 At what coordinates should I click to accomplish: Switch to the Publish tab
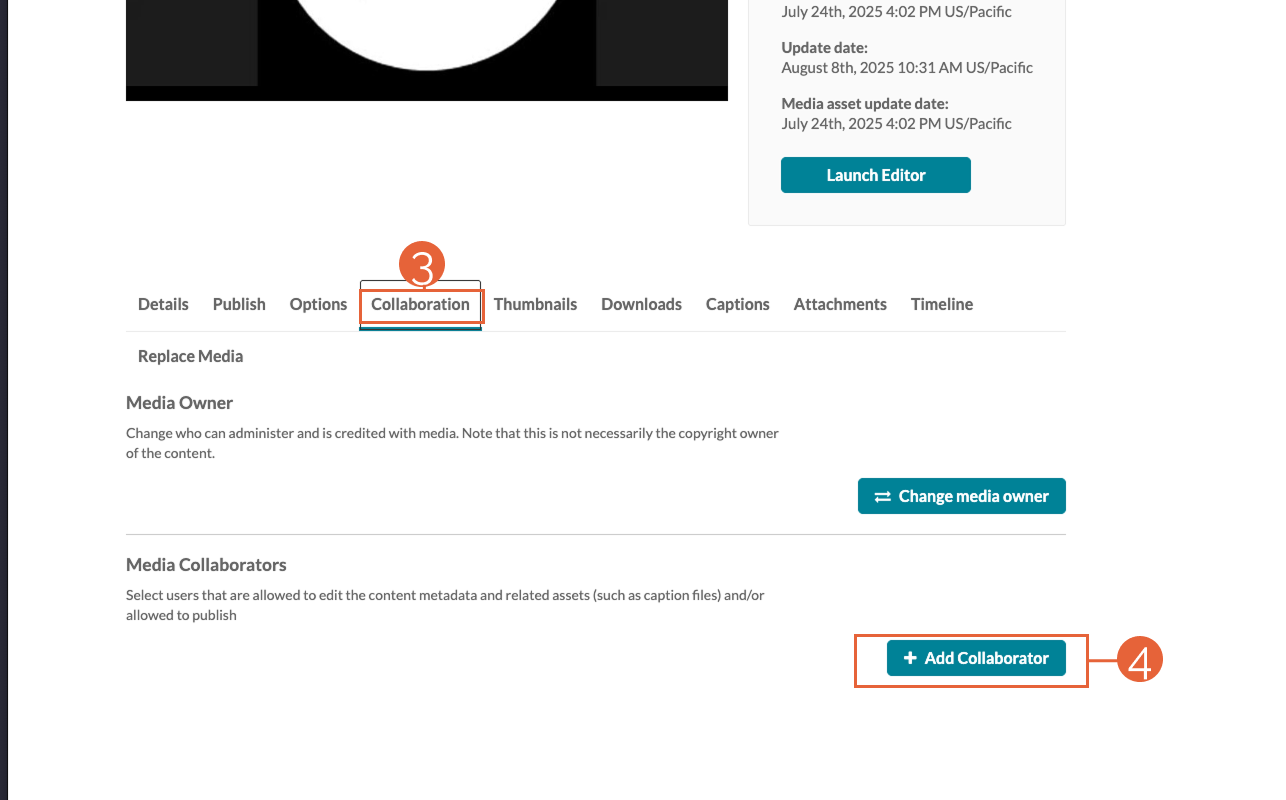pyautogui.click(x=239, y=304)
